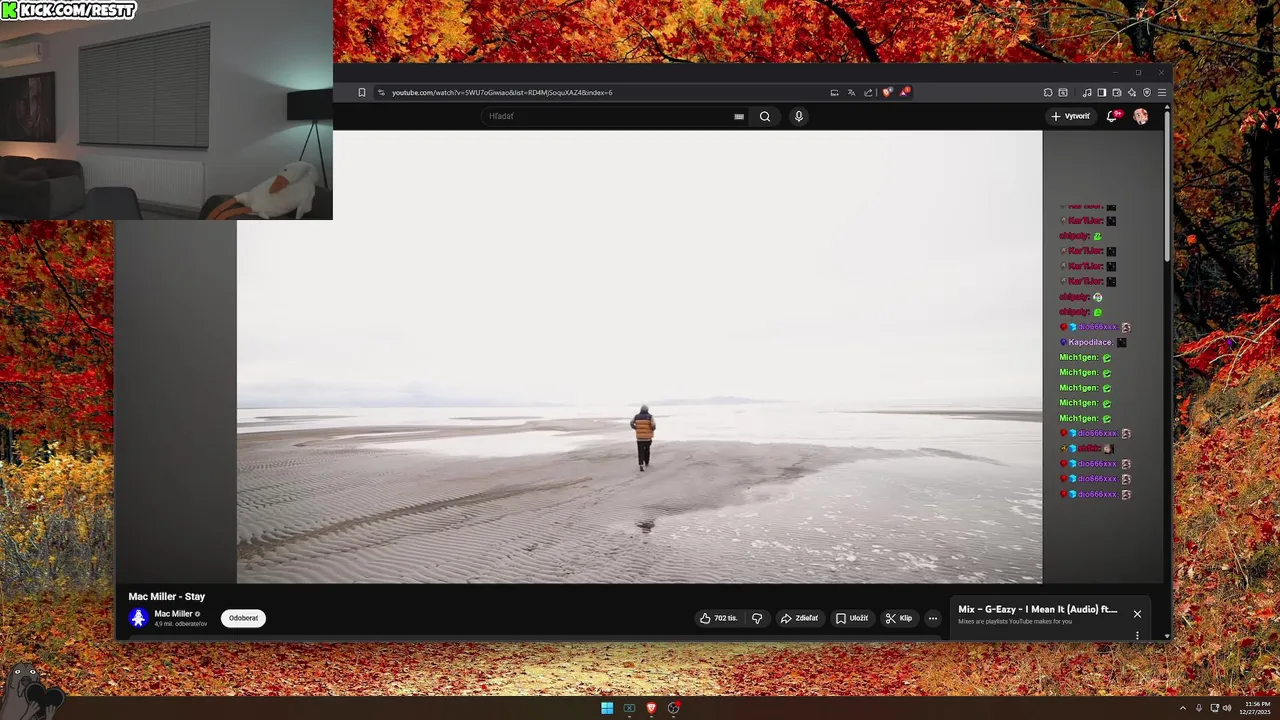Create a clip with the Klip button

[898, 618]
